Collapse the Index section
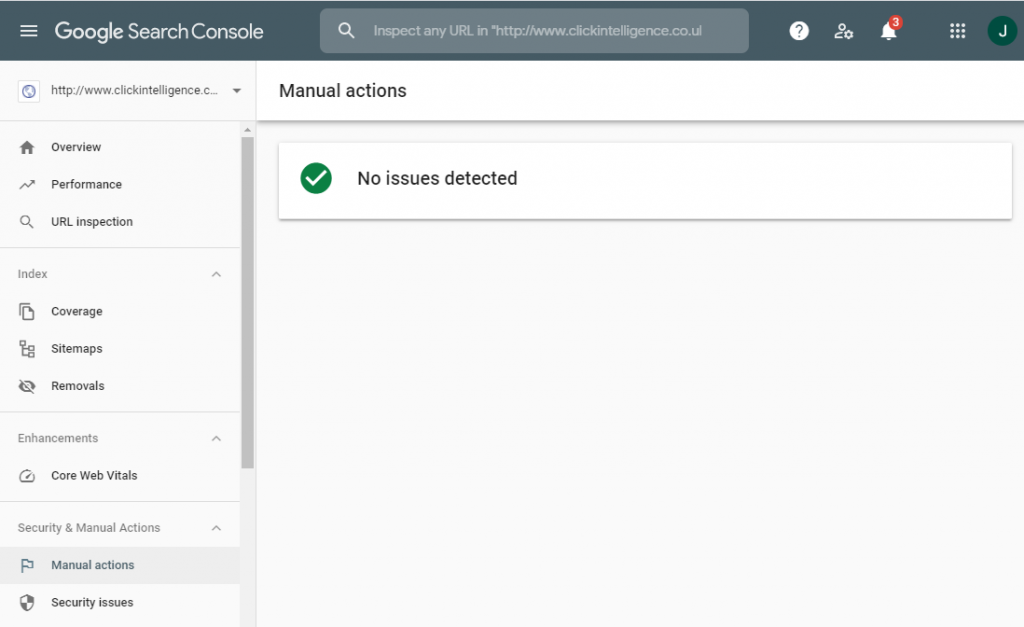The width and height of the screenshot is (1024, 627). point(216,274)
